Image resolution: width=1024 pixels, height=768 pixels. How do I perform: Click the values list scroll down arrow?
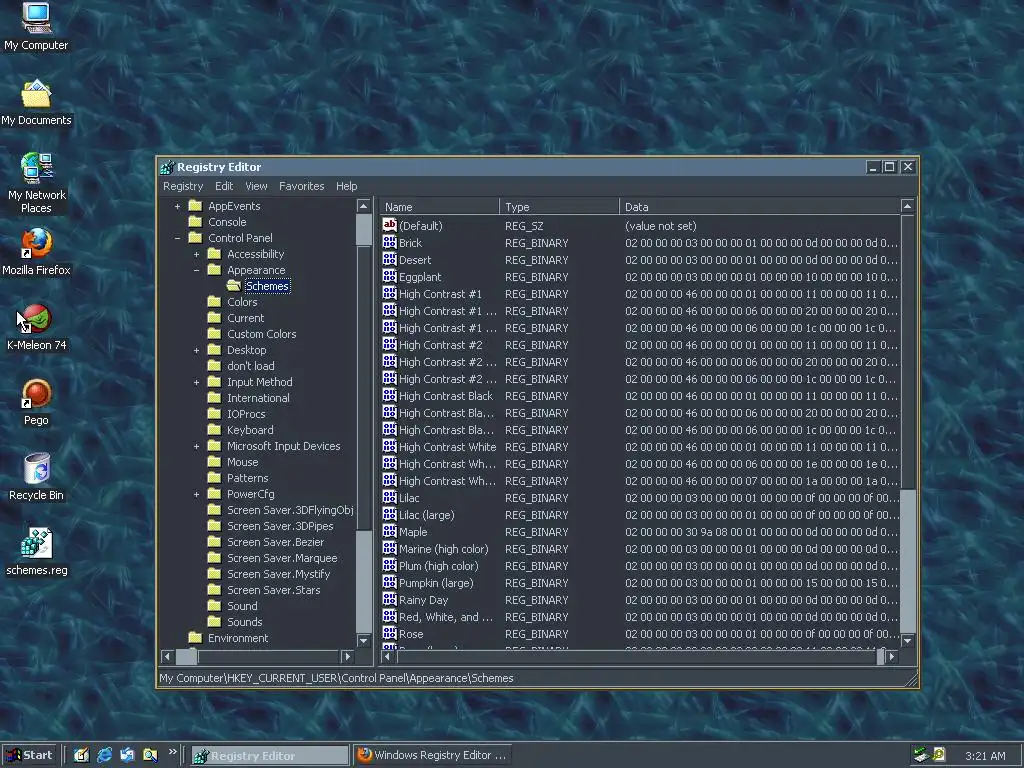coord(907,641)
